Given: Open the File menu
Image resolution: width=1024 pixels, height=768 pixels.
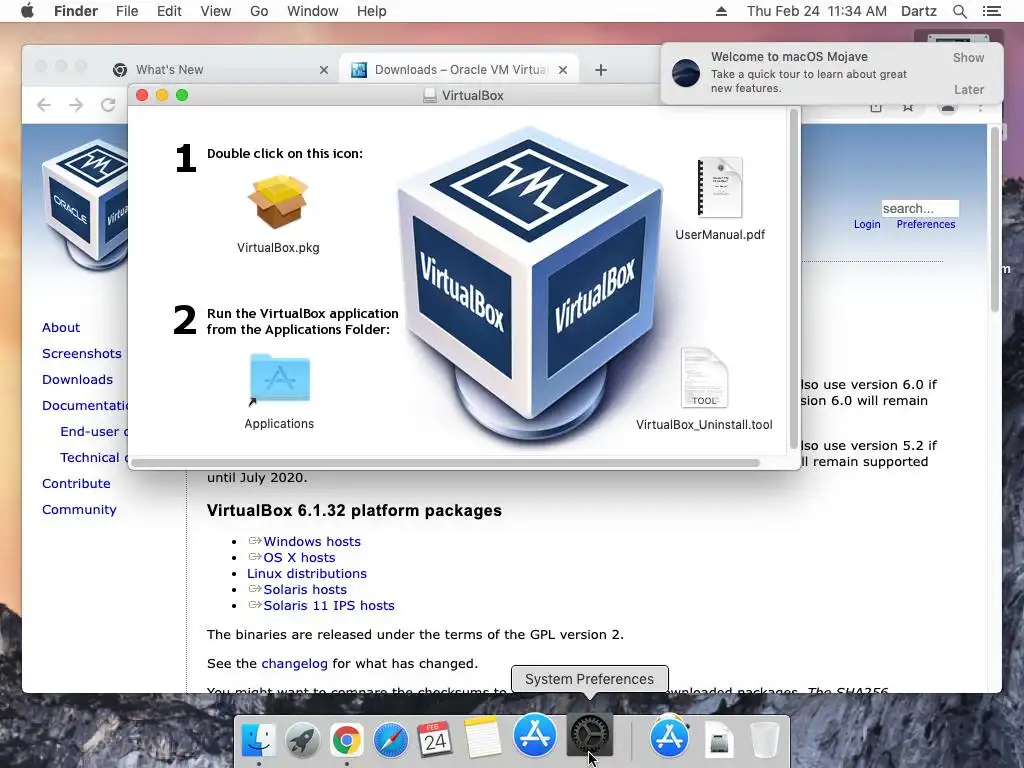Looking at the screenshot, I should tap(127, 11).
